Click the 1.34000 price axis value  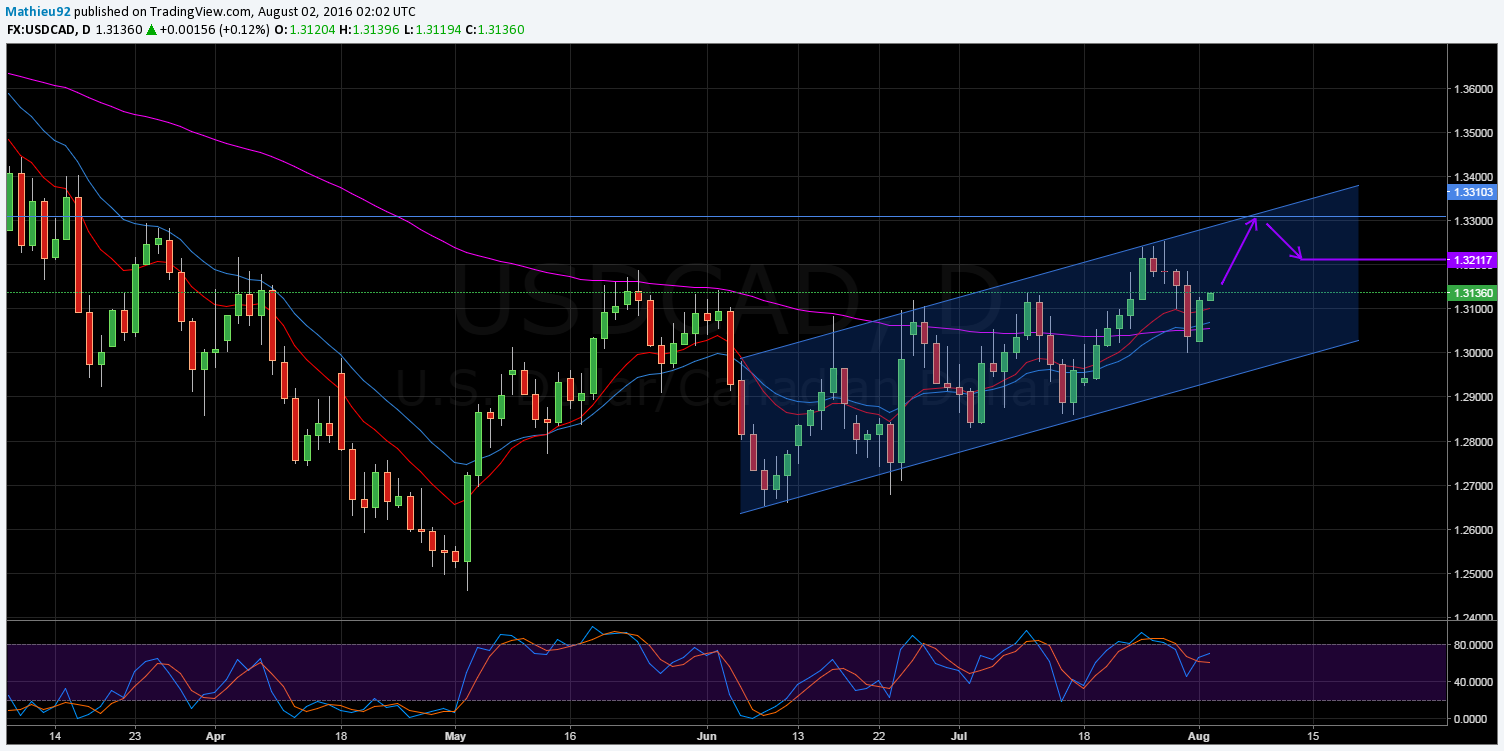click(x=1474, y=177)
